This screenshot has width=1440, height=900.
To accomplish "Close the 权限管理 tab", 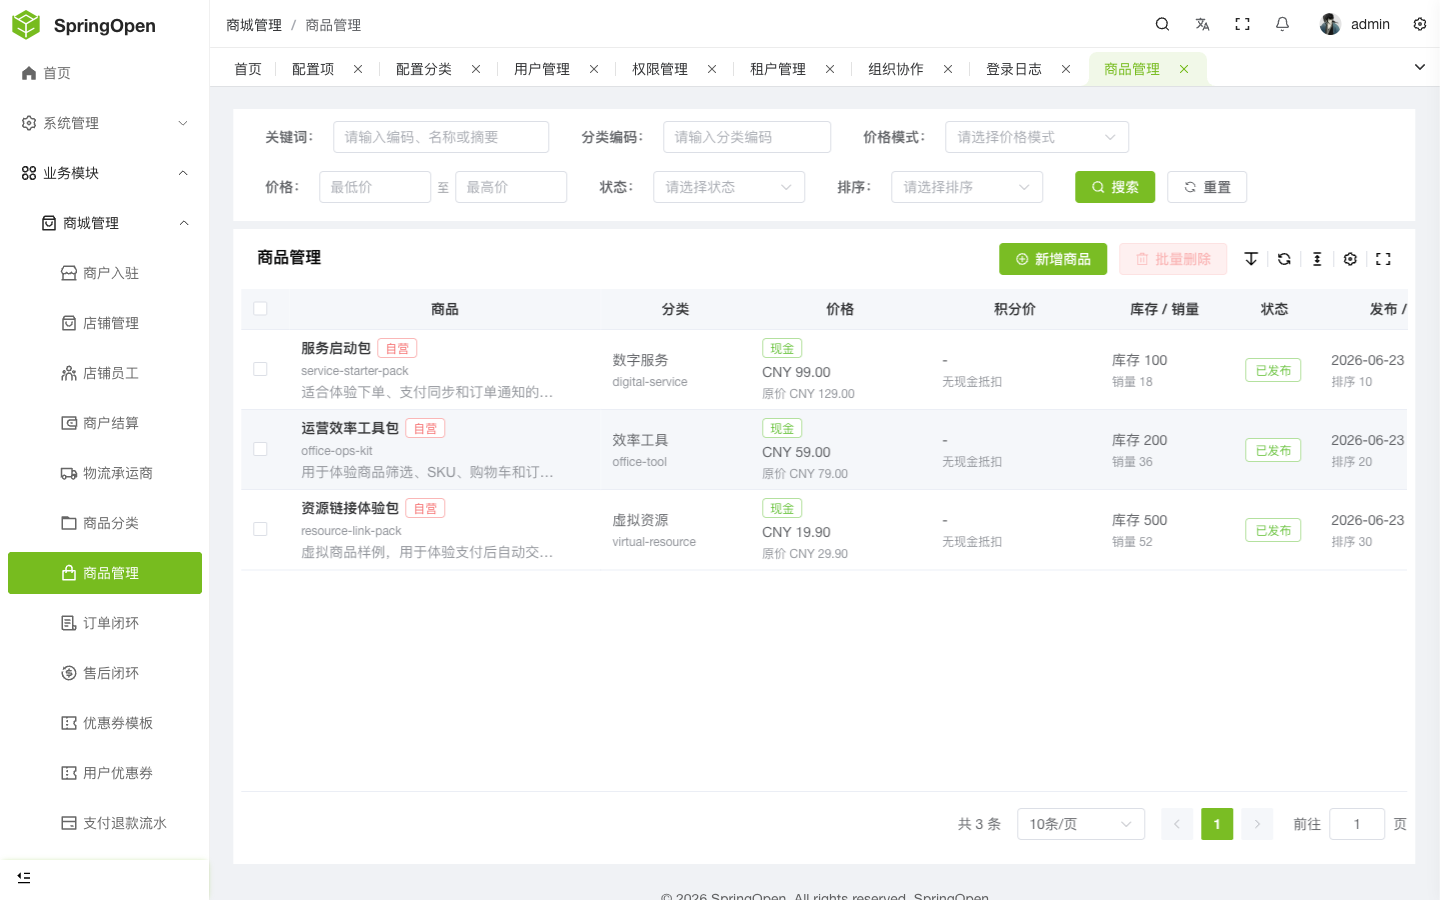I will (712, 69).
